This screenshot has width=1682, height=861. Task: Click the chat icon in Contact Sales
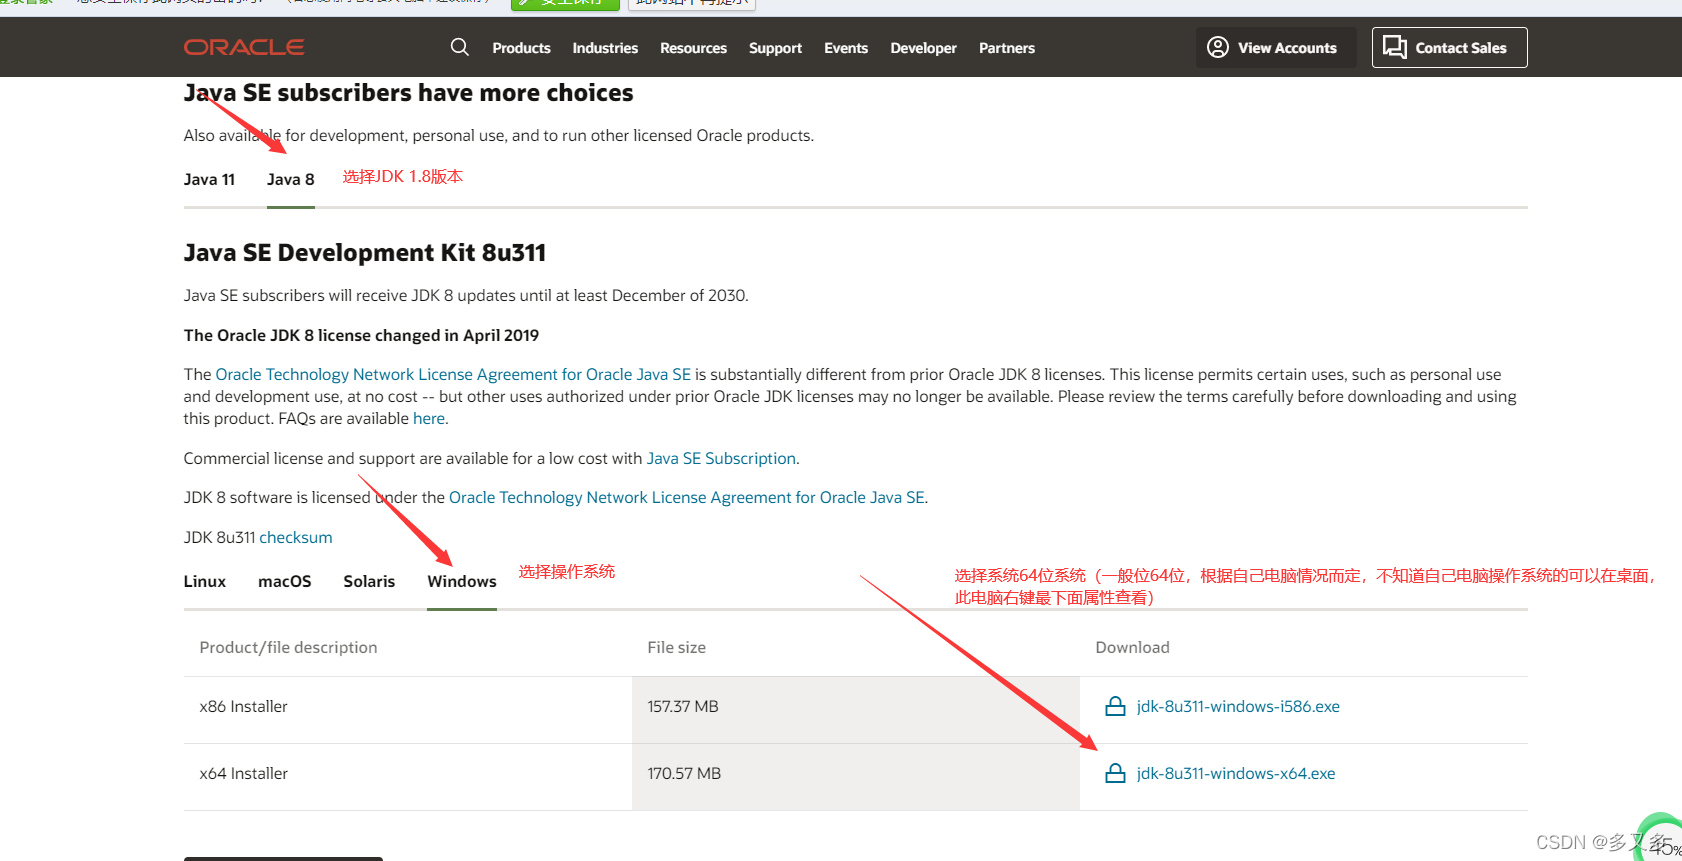(1395, 47)
